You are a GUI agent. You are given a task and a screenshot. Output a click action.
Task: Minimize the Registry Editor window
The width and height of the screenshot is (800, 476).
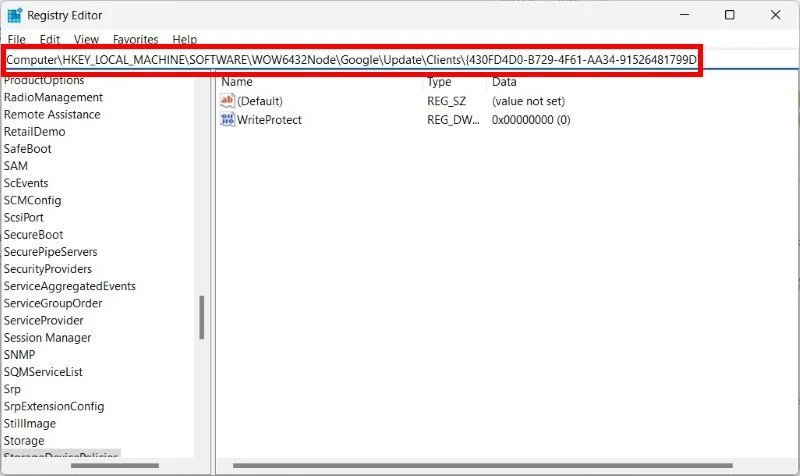click(x=684, y=15)
